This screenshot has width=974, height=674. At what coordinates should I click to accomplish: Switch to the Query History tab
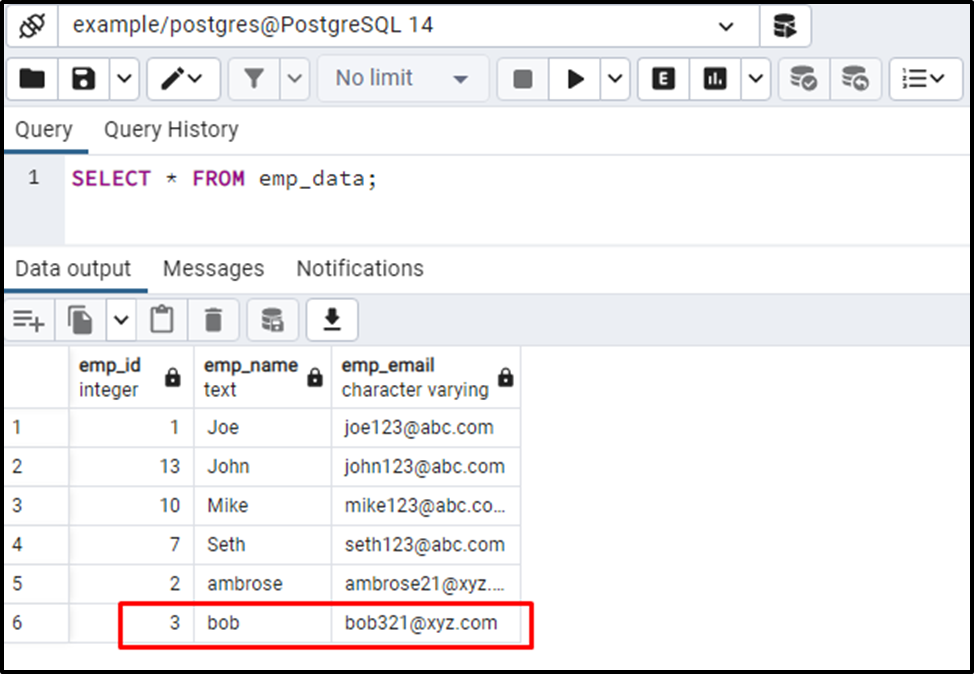tap(170, 129)
